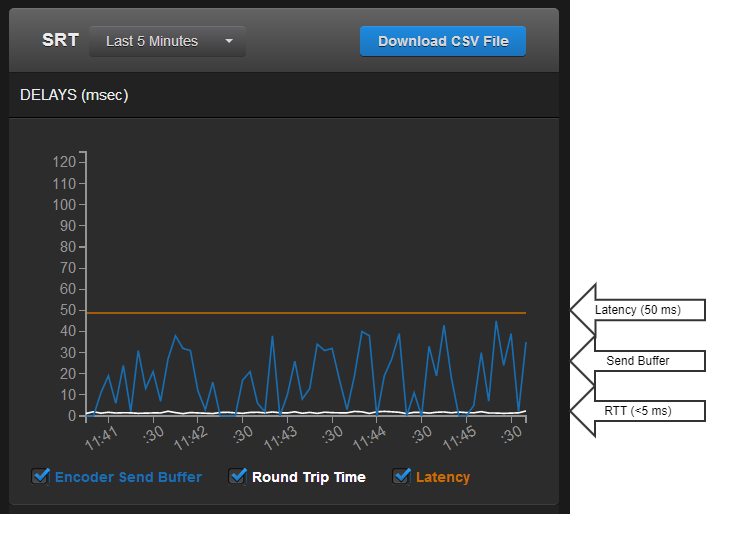
Task: Click the 11:41 time axis label
Action: [102, 438]
